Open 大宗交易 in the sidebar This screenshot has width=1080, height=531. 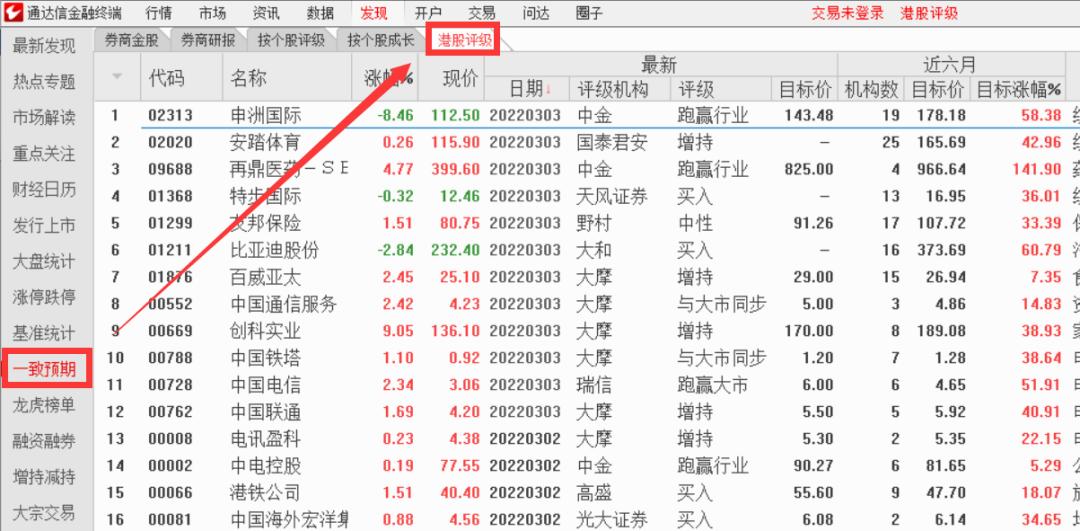tap(44, 512)
